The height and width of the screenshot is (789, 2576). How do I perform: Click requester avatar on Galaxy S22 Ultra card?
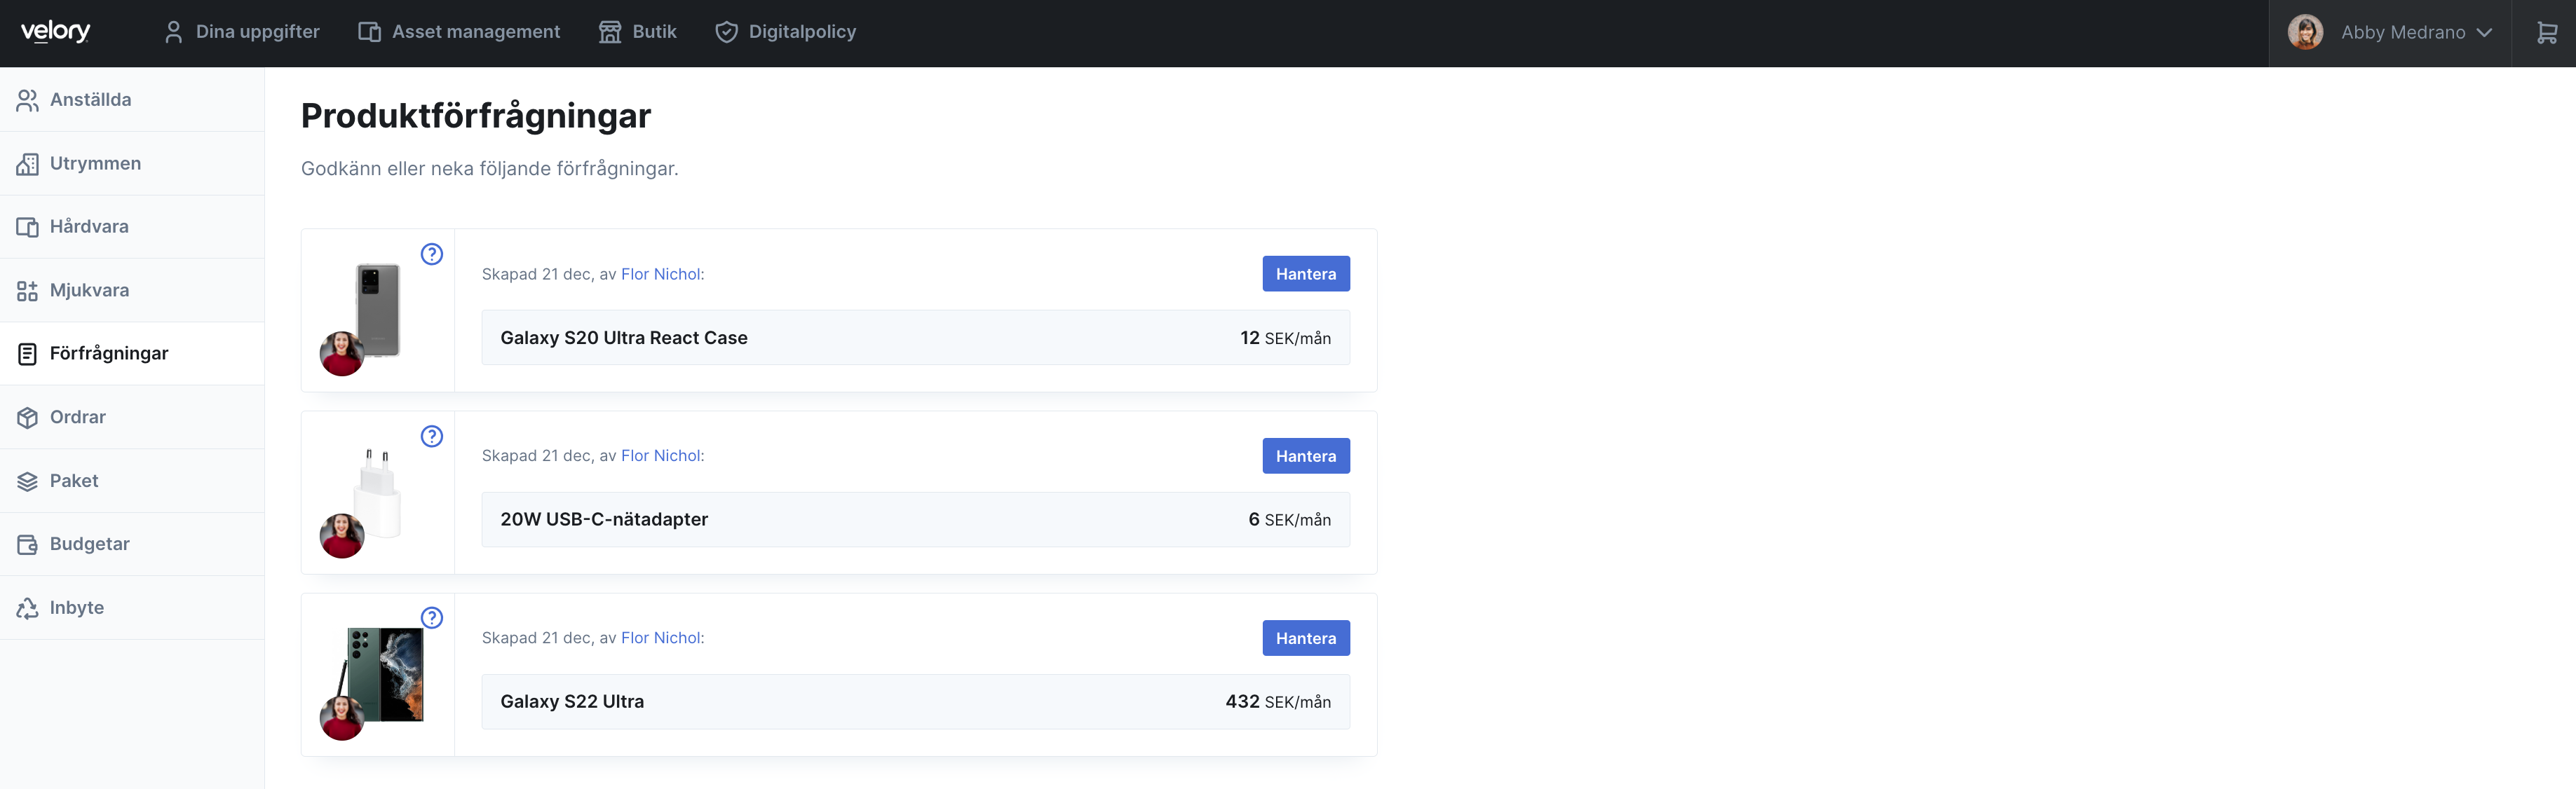(x=341, y=718)
